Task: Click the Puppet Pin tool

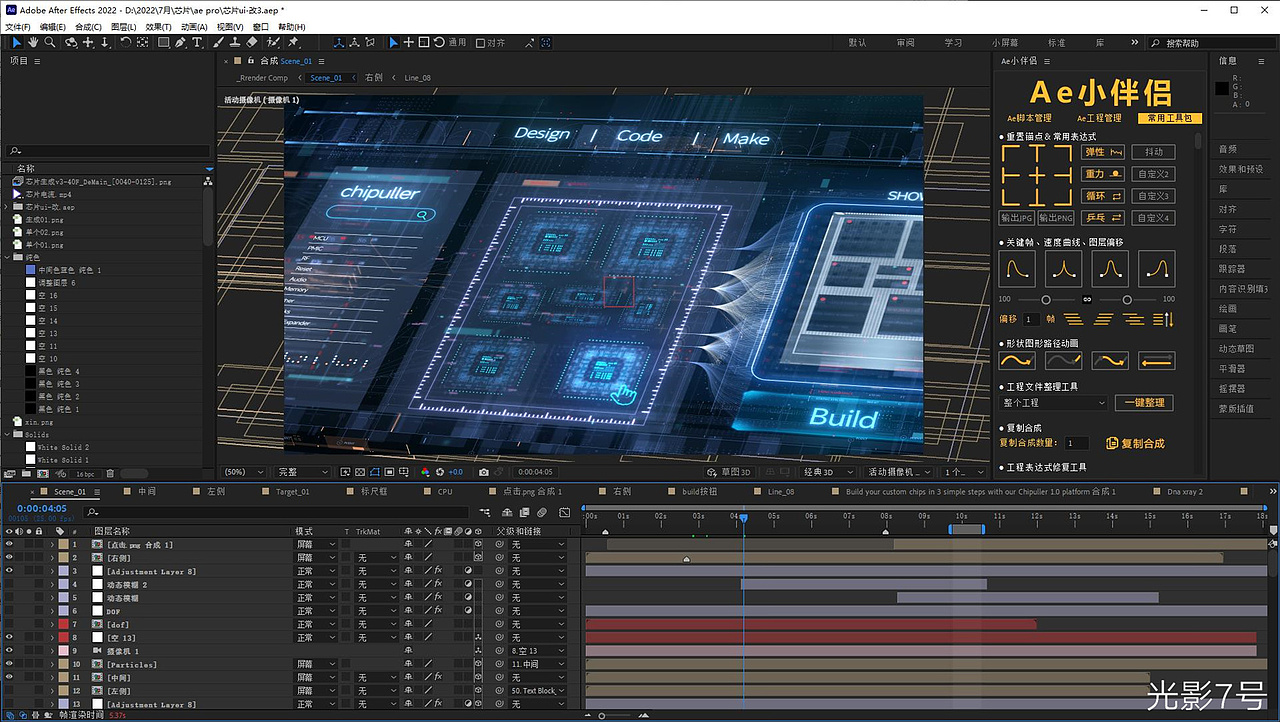Action: (x=293, y=43)
